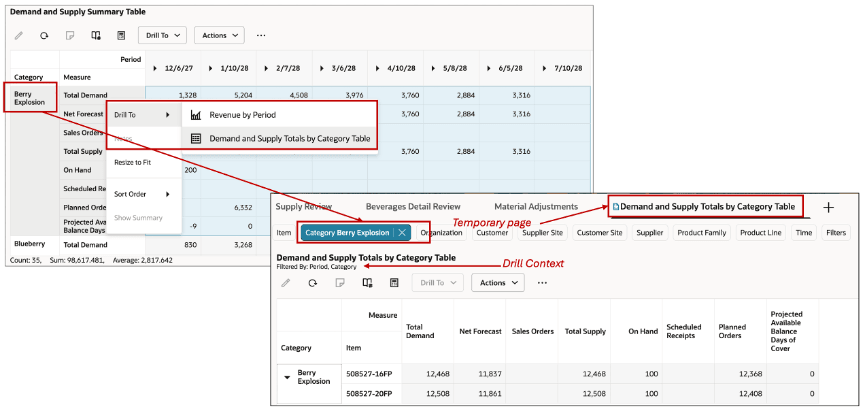Screen dimensions: 866x412
Task: Click the pencil edit icon in upper toolbar
Action: (x=19, y=35)
